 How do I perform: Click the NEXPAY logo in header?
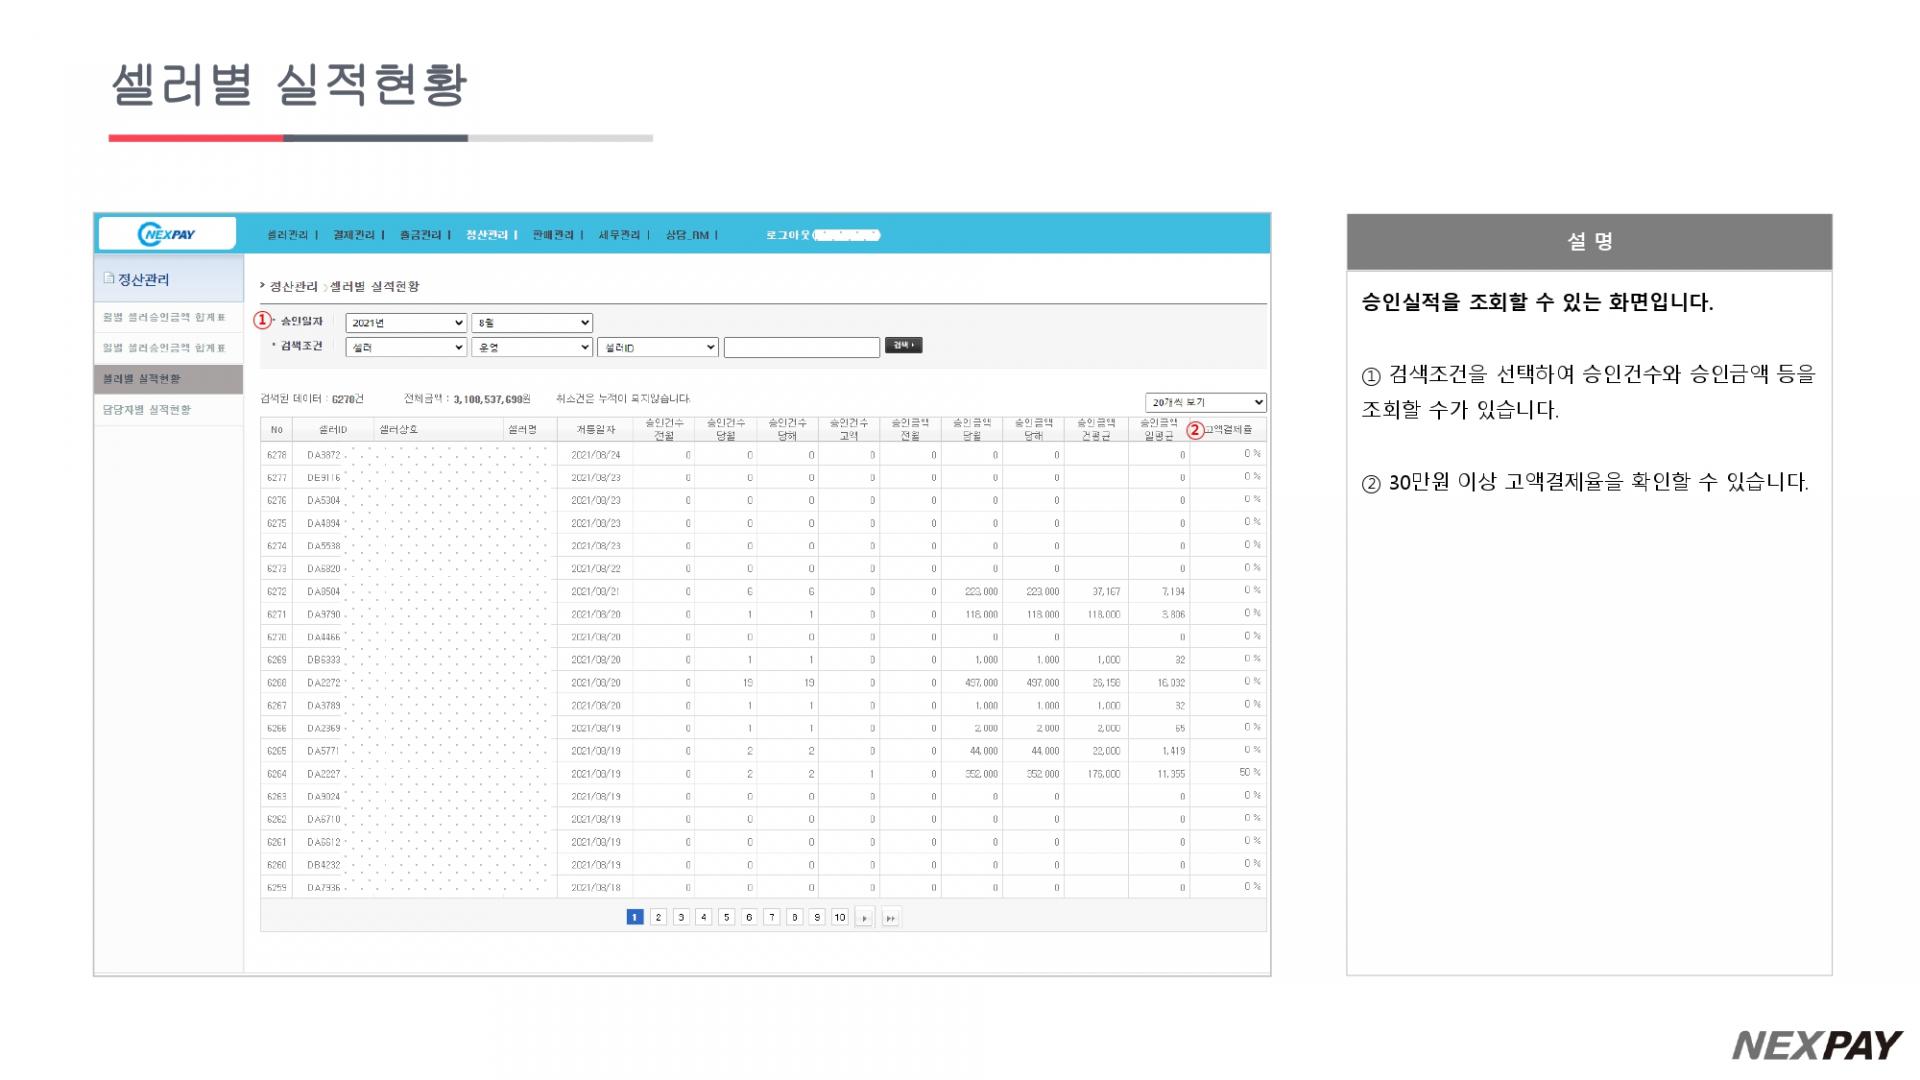[x=167, y=234]
